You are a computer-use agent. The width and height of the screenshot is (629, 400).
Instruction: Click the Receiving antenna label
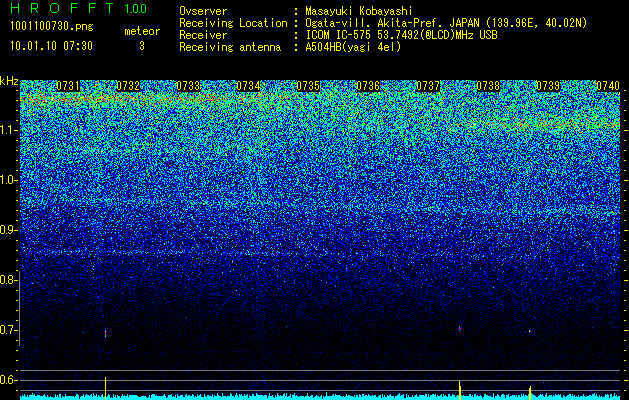pos(230,47)
